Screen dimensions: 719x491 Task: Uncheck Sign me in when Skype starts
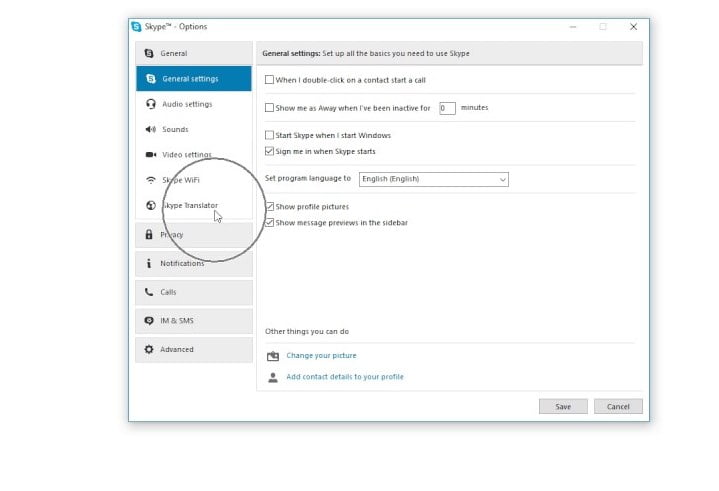269,151
